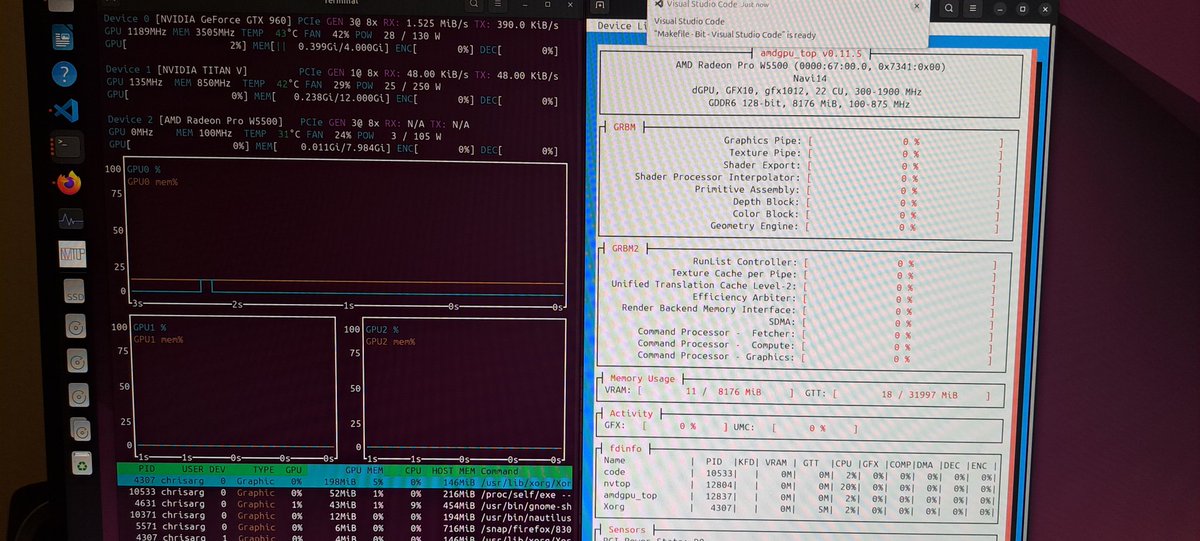Screen dimensions: 1200x541
Task: Open the document editor icon above Help in dock
Action: tap(63, 38)
